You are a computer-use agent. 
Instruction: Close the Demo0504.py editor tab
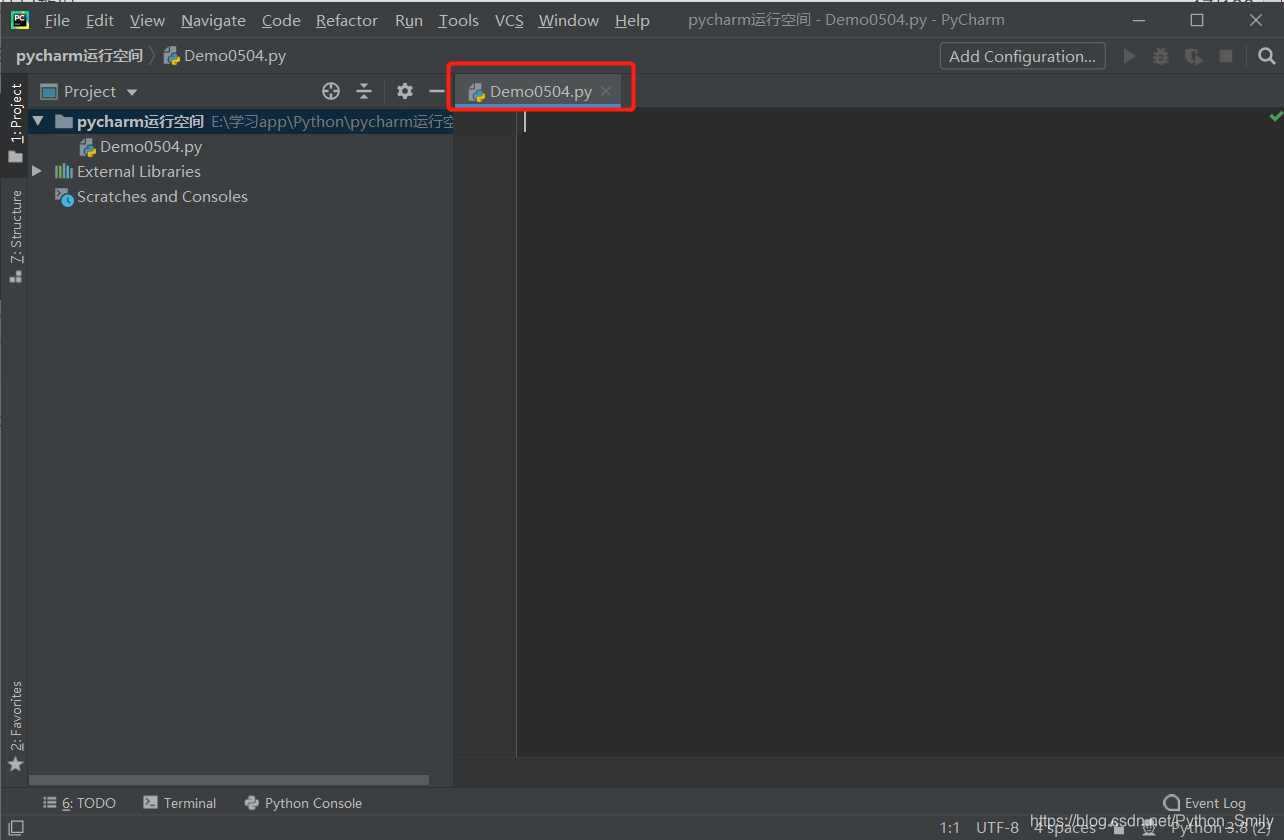(x=606, y=91)
